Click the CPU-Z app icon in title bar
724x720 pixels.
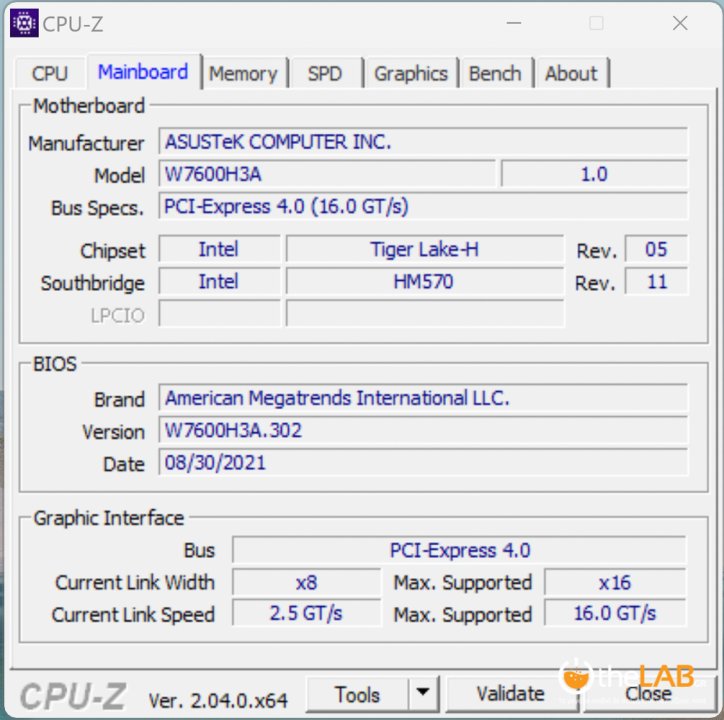click(24, 23)
